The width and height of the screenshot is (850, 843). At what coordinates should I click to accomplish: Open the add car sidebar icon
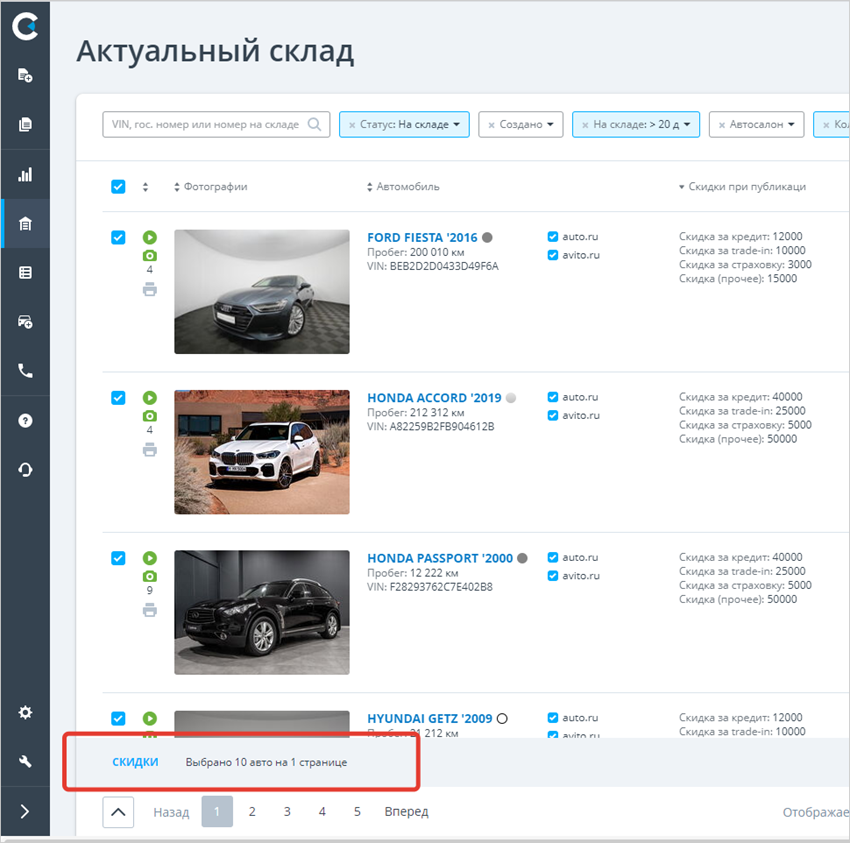25,321
